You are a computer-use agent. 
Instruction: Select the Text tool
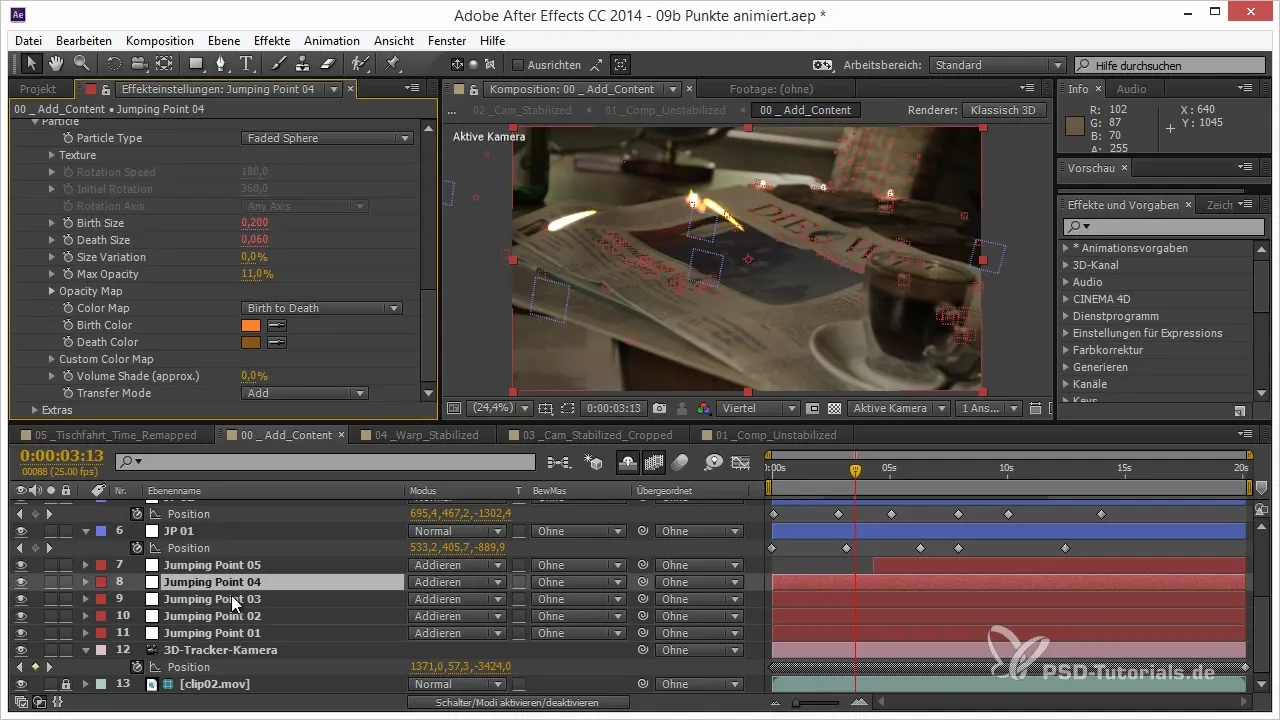pyautogui.click(x=246, y=65)
